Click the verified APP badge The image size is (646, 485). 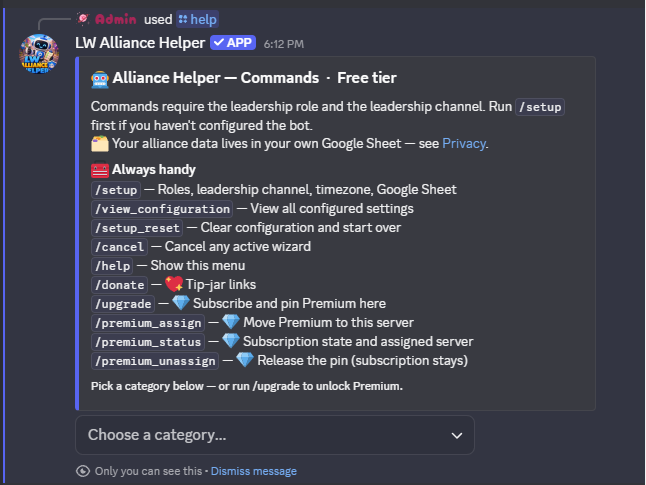tap(233, 42)
